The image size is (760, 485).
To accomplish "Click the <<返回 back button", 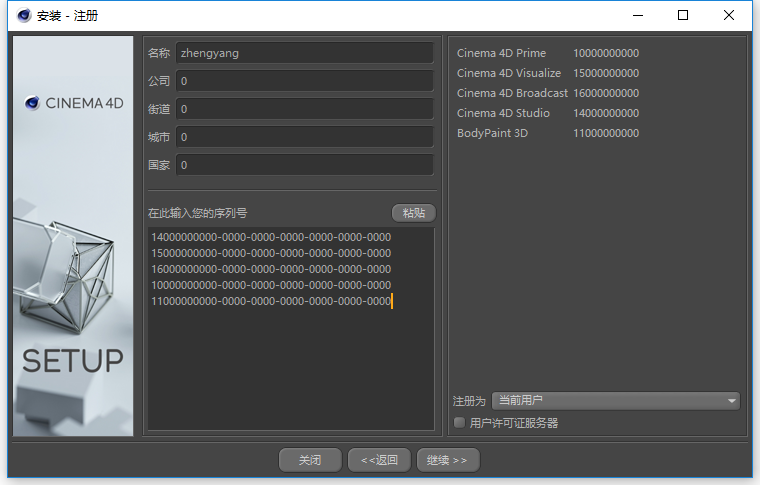I will point(380,460).
